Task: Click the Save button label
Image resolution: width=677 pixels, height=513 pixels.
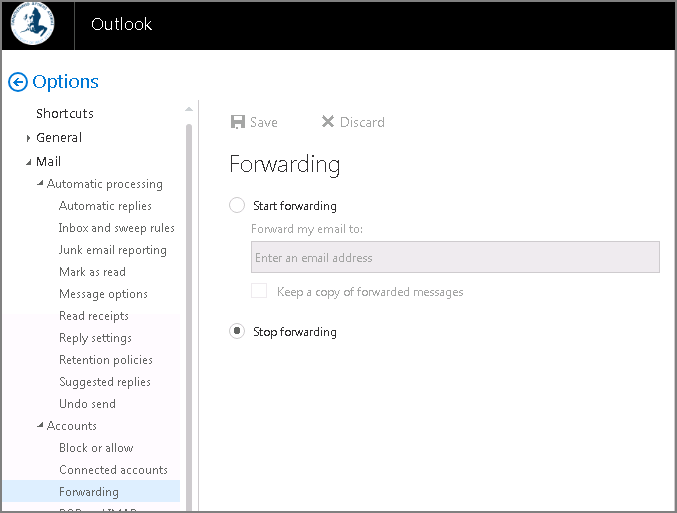Action: (x=264, y=122)
